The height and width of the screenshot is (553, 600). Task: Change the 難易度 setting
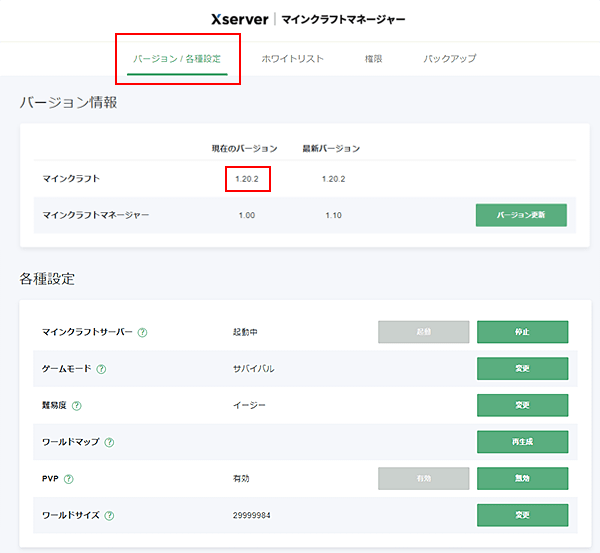pyautogui.click(x=522, y=405)
